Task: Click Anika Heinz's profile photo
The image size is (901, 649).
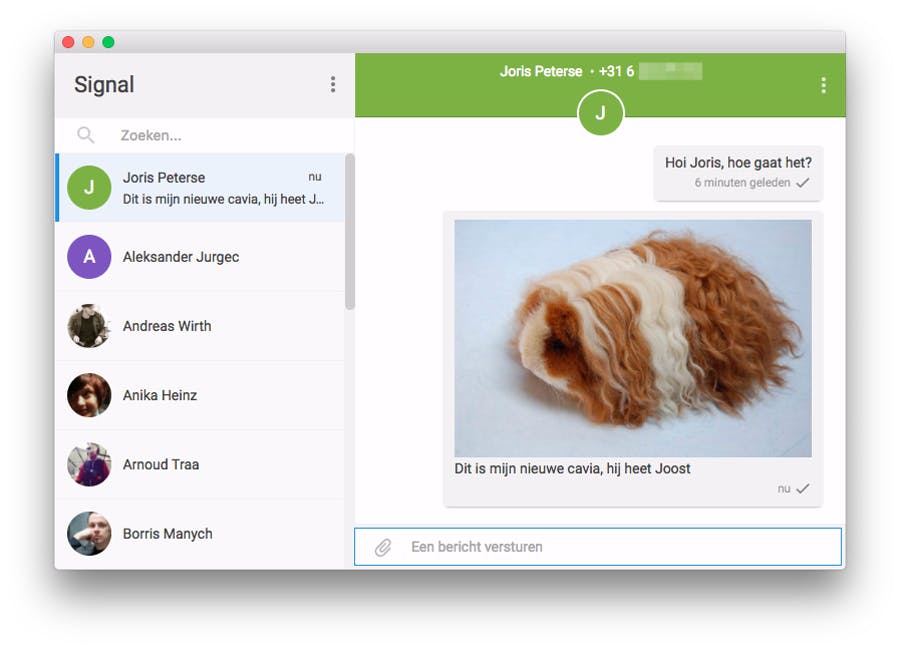Action: [x=89, y=395]
